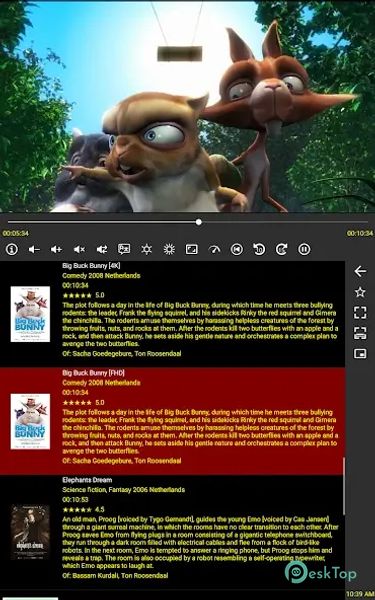Click on the playing video frame
This screenshot has height=600, width=375.
point(188,106)
